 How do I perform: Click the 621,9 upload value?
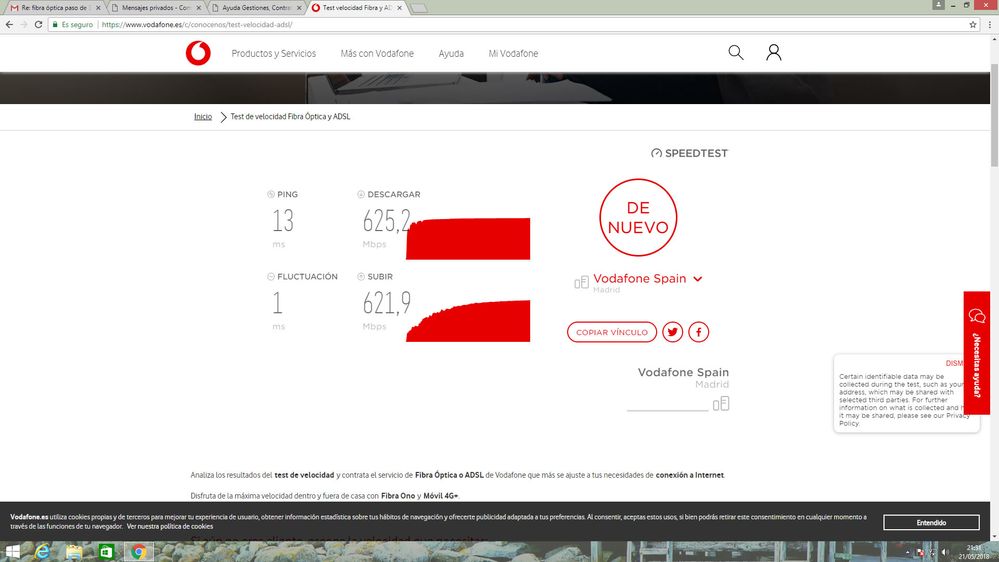click(386, 303)
